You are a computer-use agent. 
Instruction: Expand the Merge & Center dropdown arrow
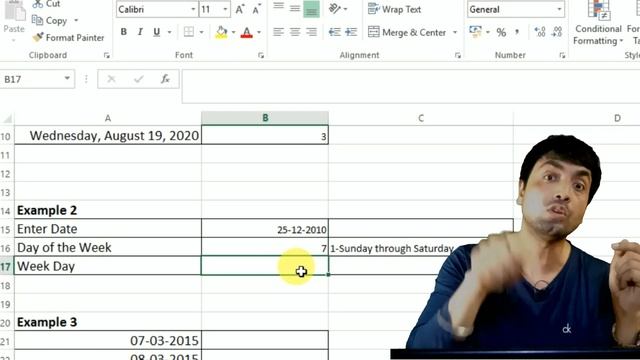pyautogui.click(x=455, y=32)
